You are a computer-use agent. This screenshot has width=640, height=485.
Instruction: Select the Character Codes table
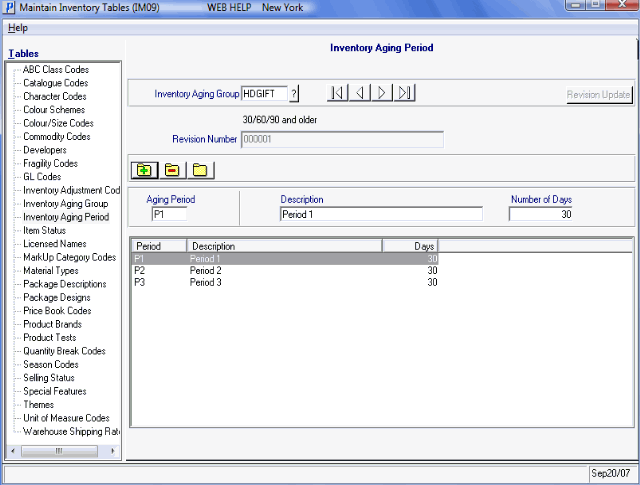tap(55, 96)
